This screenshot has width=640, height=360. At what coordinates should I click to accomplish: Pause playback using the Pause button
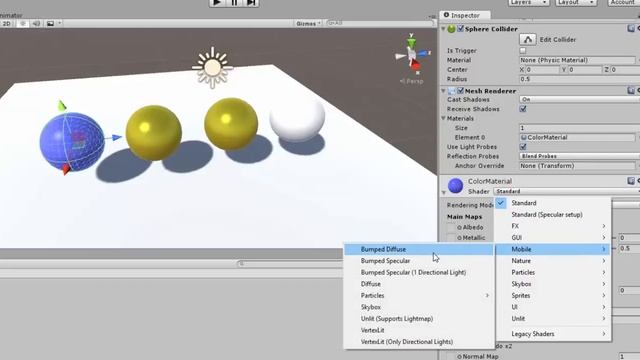coord(235,3)
